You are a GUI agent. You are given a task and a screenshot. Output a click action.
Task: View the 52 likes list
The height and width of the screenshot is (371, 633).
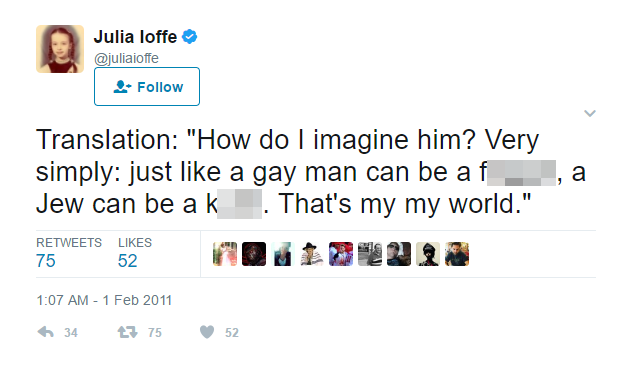coord(135,253)
